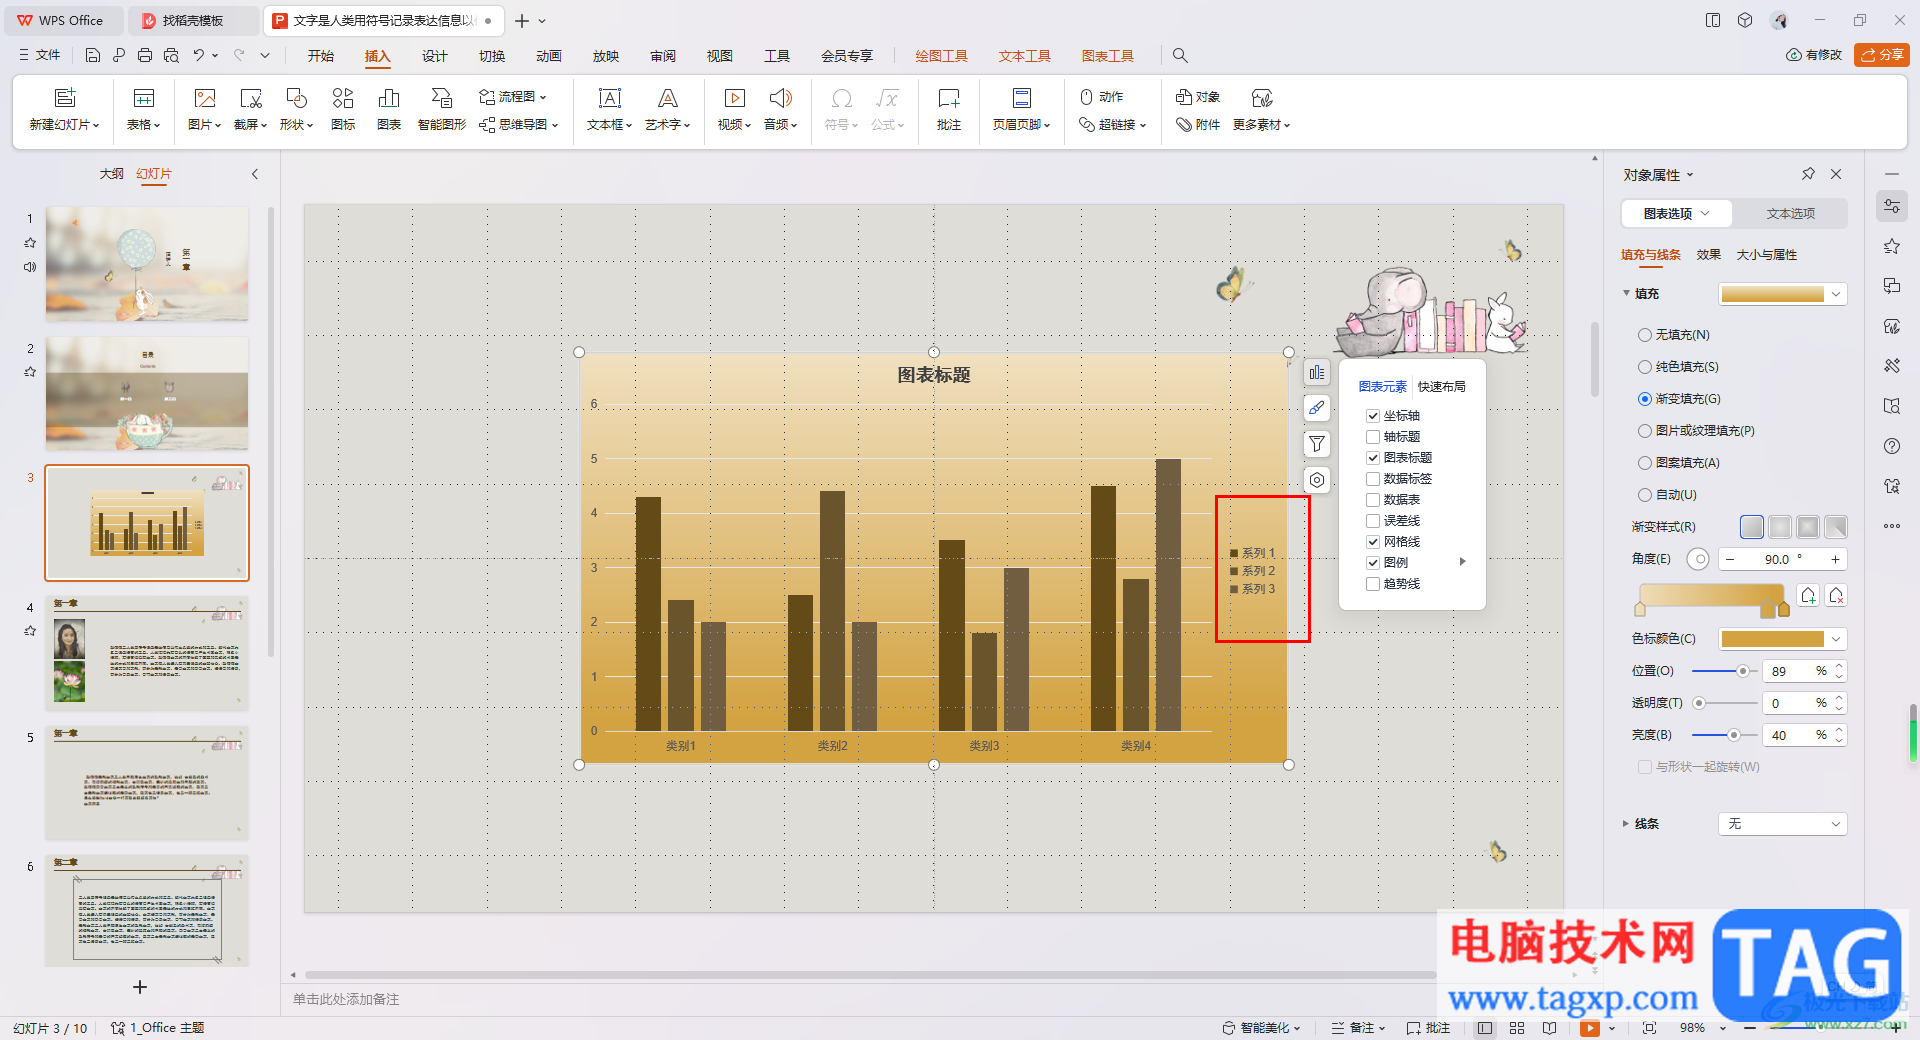Insert a chart with 图表 icon
Screen dimensions: 1920x1040
tap(389, 108)
